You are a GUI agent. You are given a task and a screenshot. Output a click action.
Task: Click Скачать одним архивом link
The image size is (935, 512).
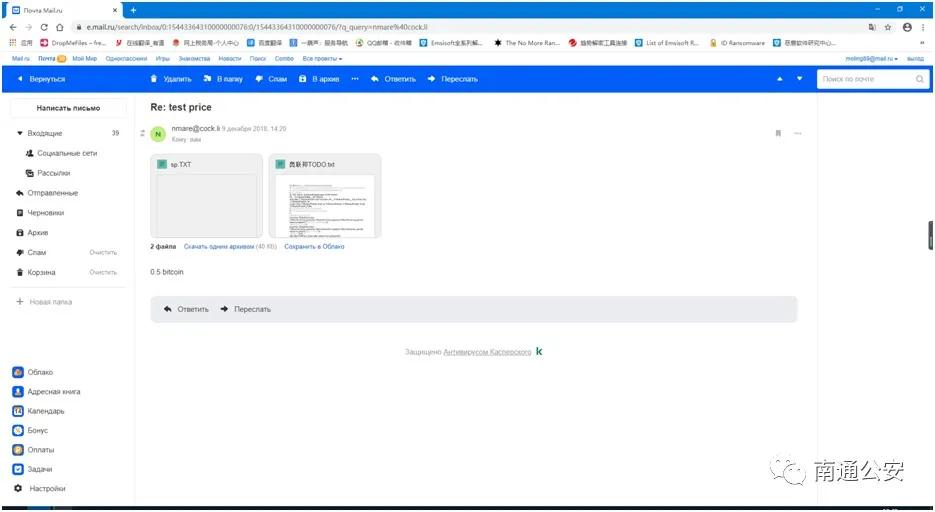coord(219,246)
